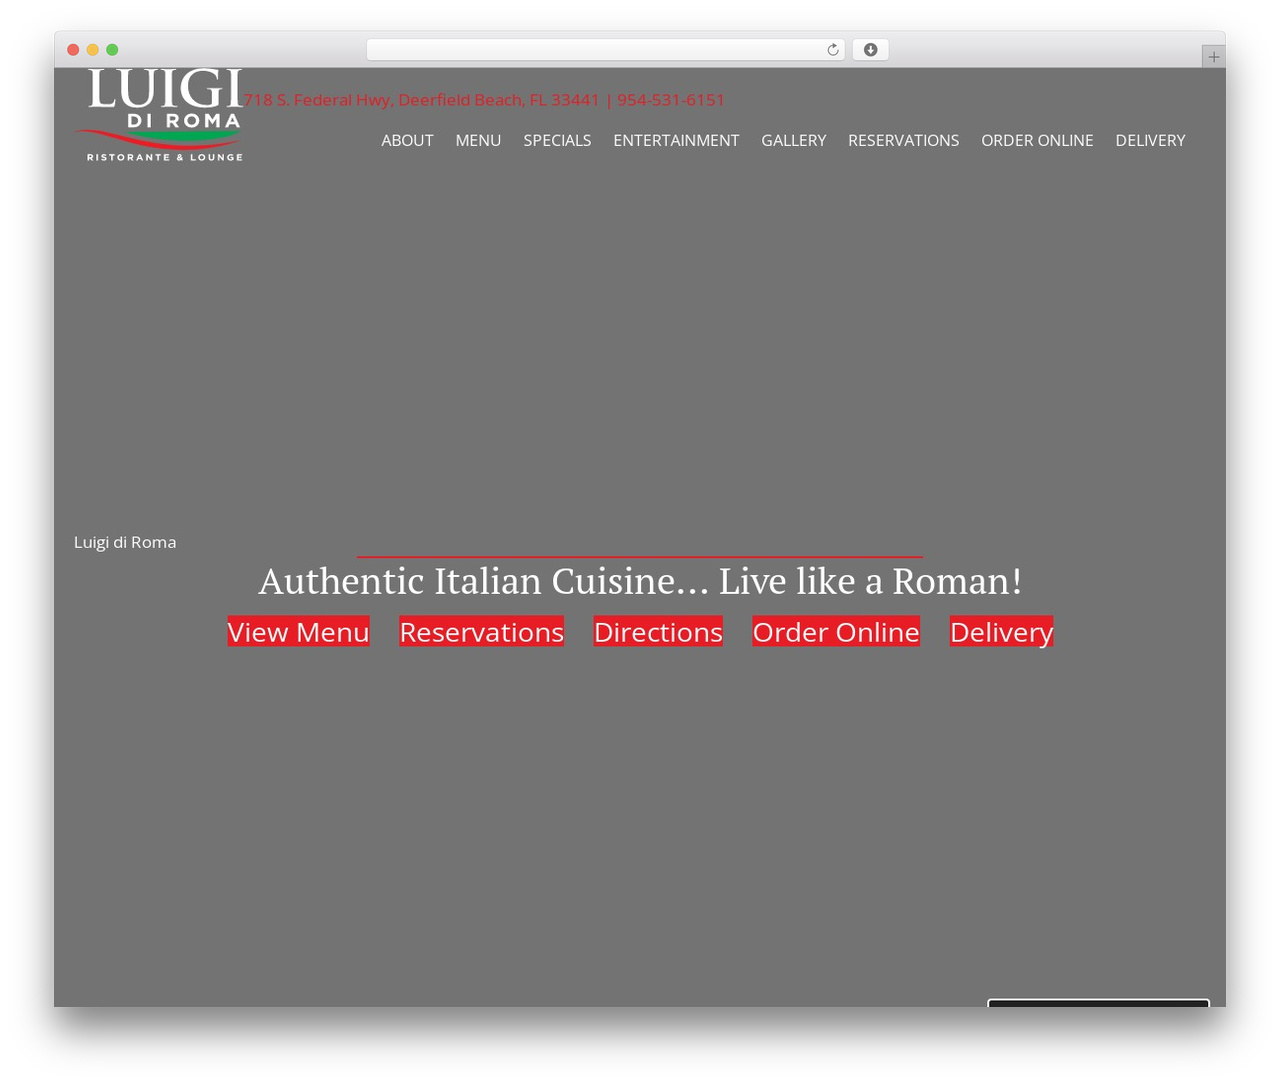
Task: Click the address and phone number text
Action: click(484, 100)
